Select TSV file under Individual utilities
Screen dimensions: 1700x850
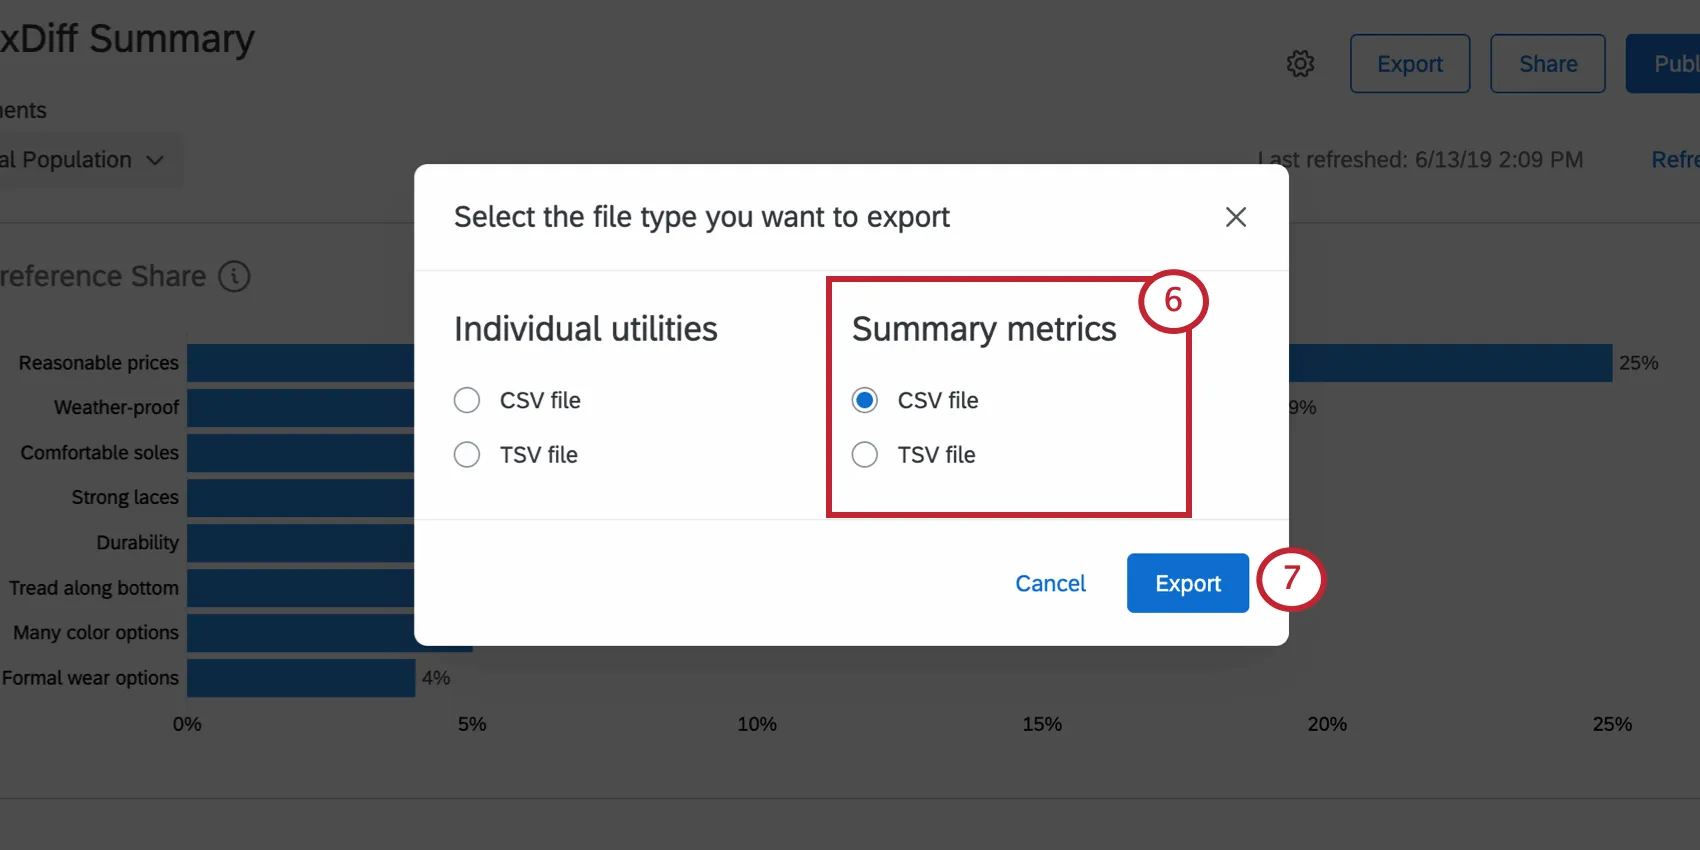[467, 455]
